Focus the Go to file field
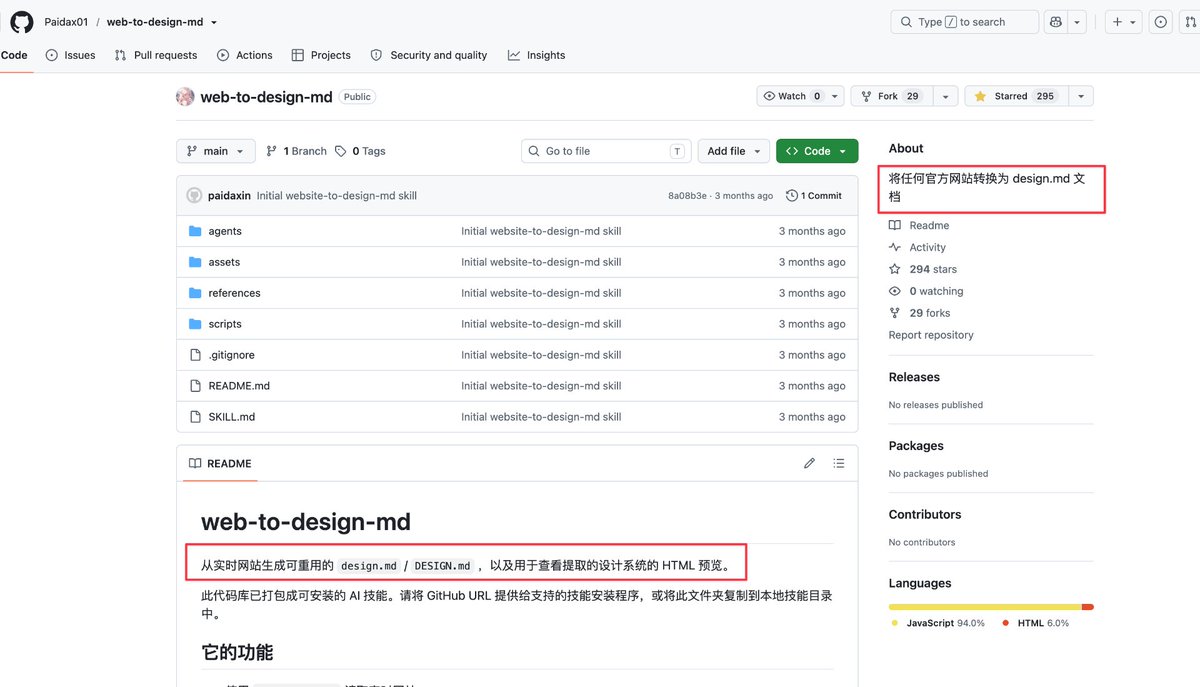This screenshot has height=687, width=1200. (x=606, y=151)
